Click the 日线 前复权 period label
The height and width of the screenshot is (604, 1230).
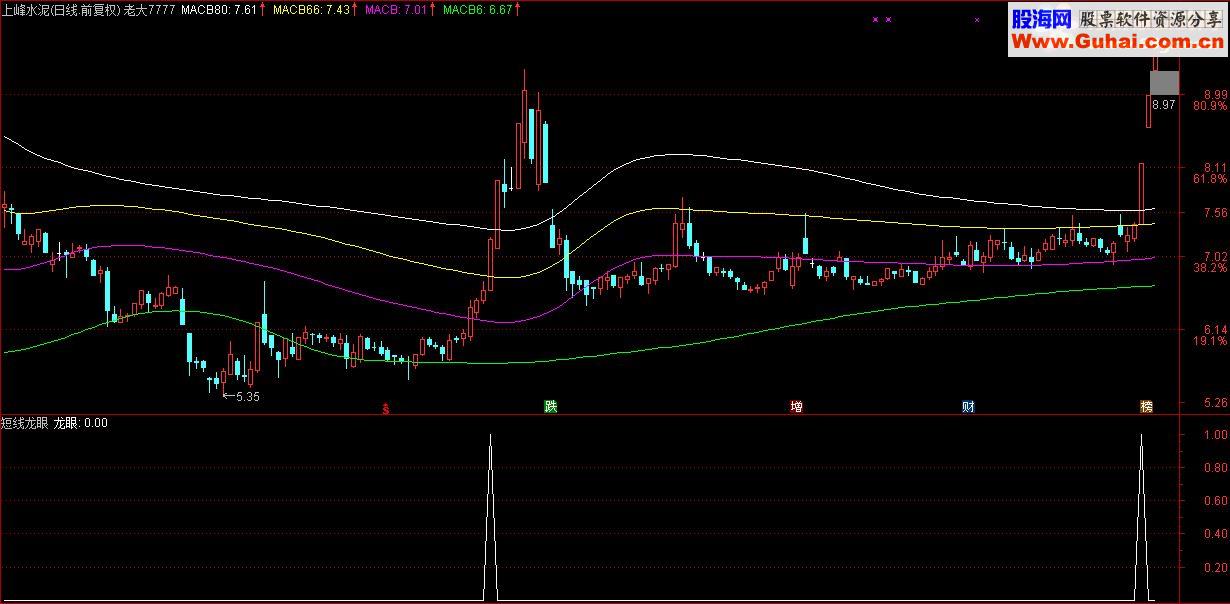coord(85,9)
